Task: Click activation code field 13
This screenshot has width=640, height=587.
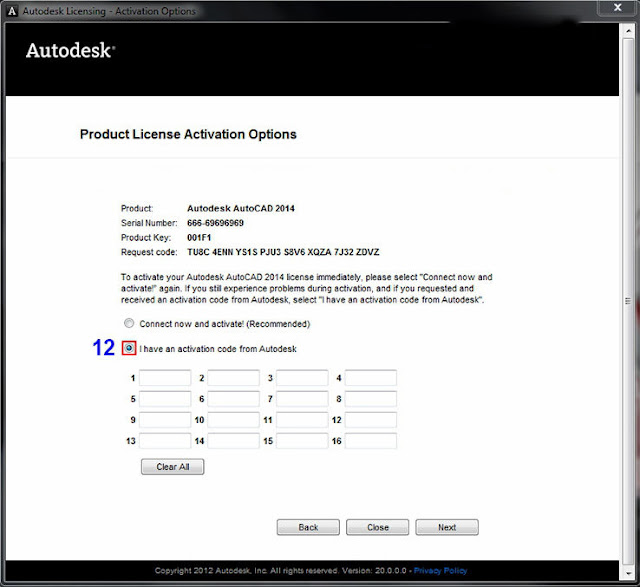Action: pyautogui.click(x=165, y=441)
